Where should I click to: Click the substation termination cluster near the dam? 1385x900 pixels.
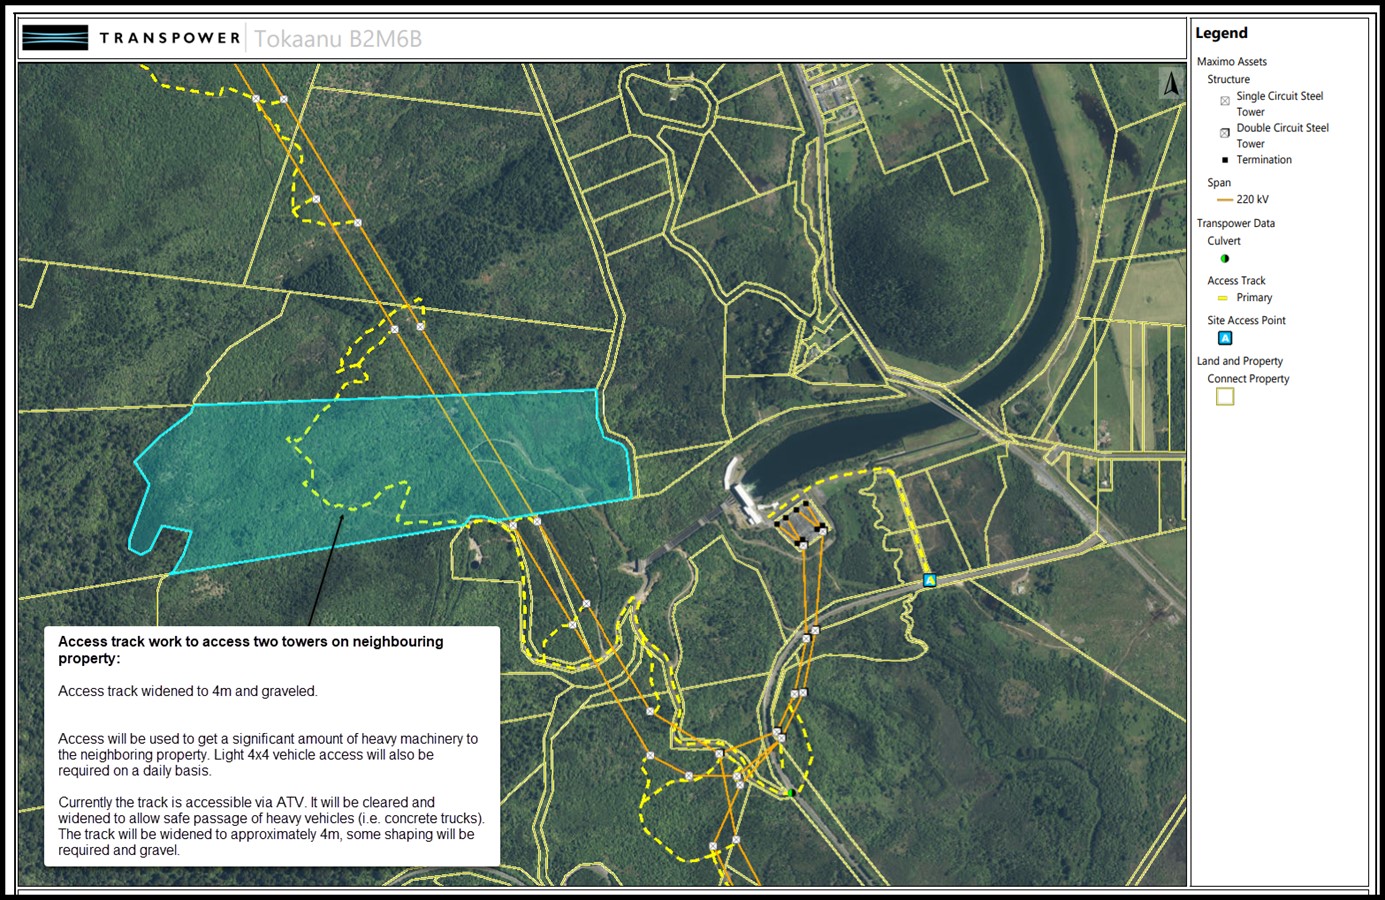801,524
